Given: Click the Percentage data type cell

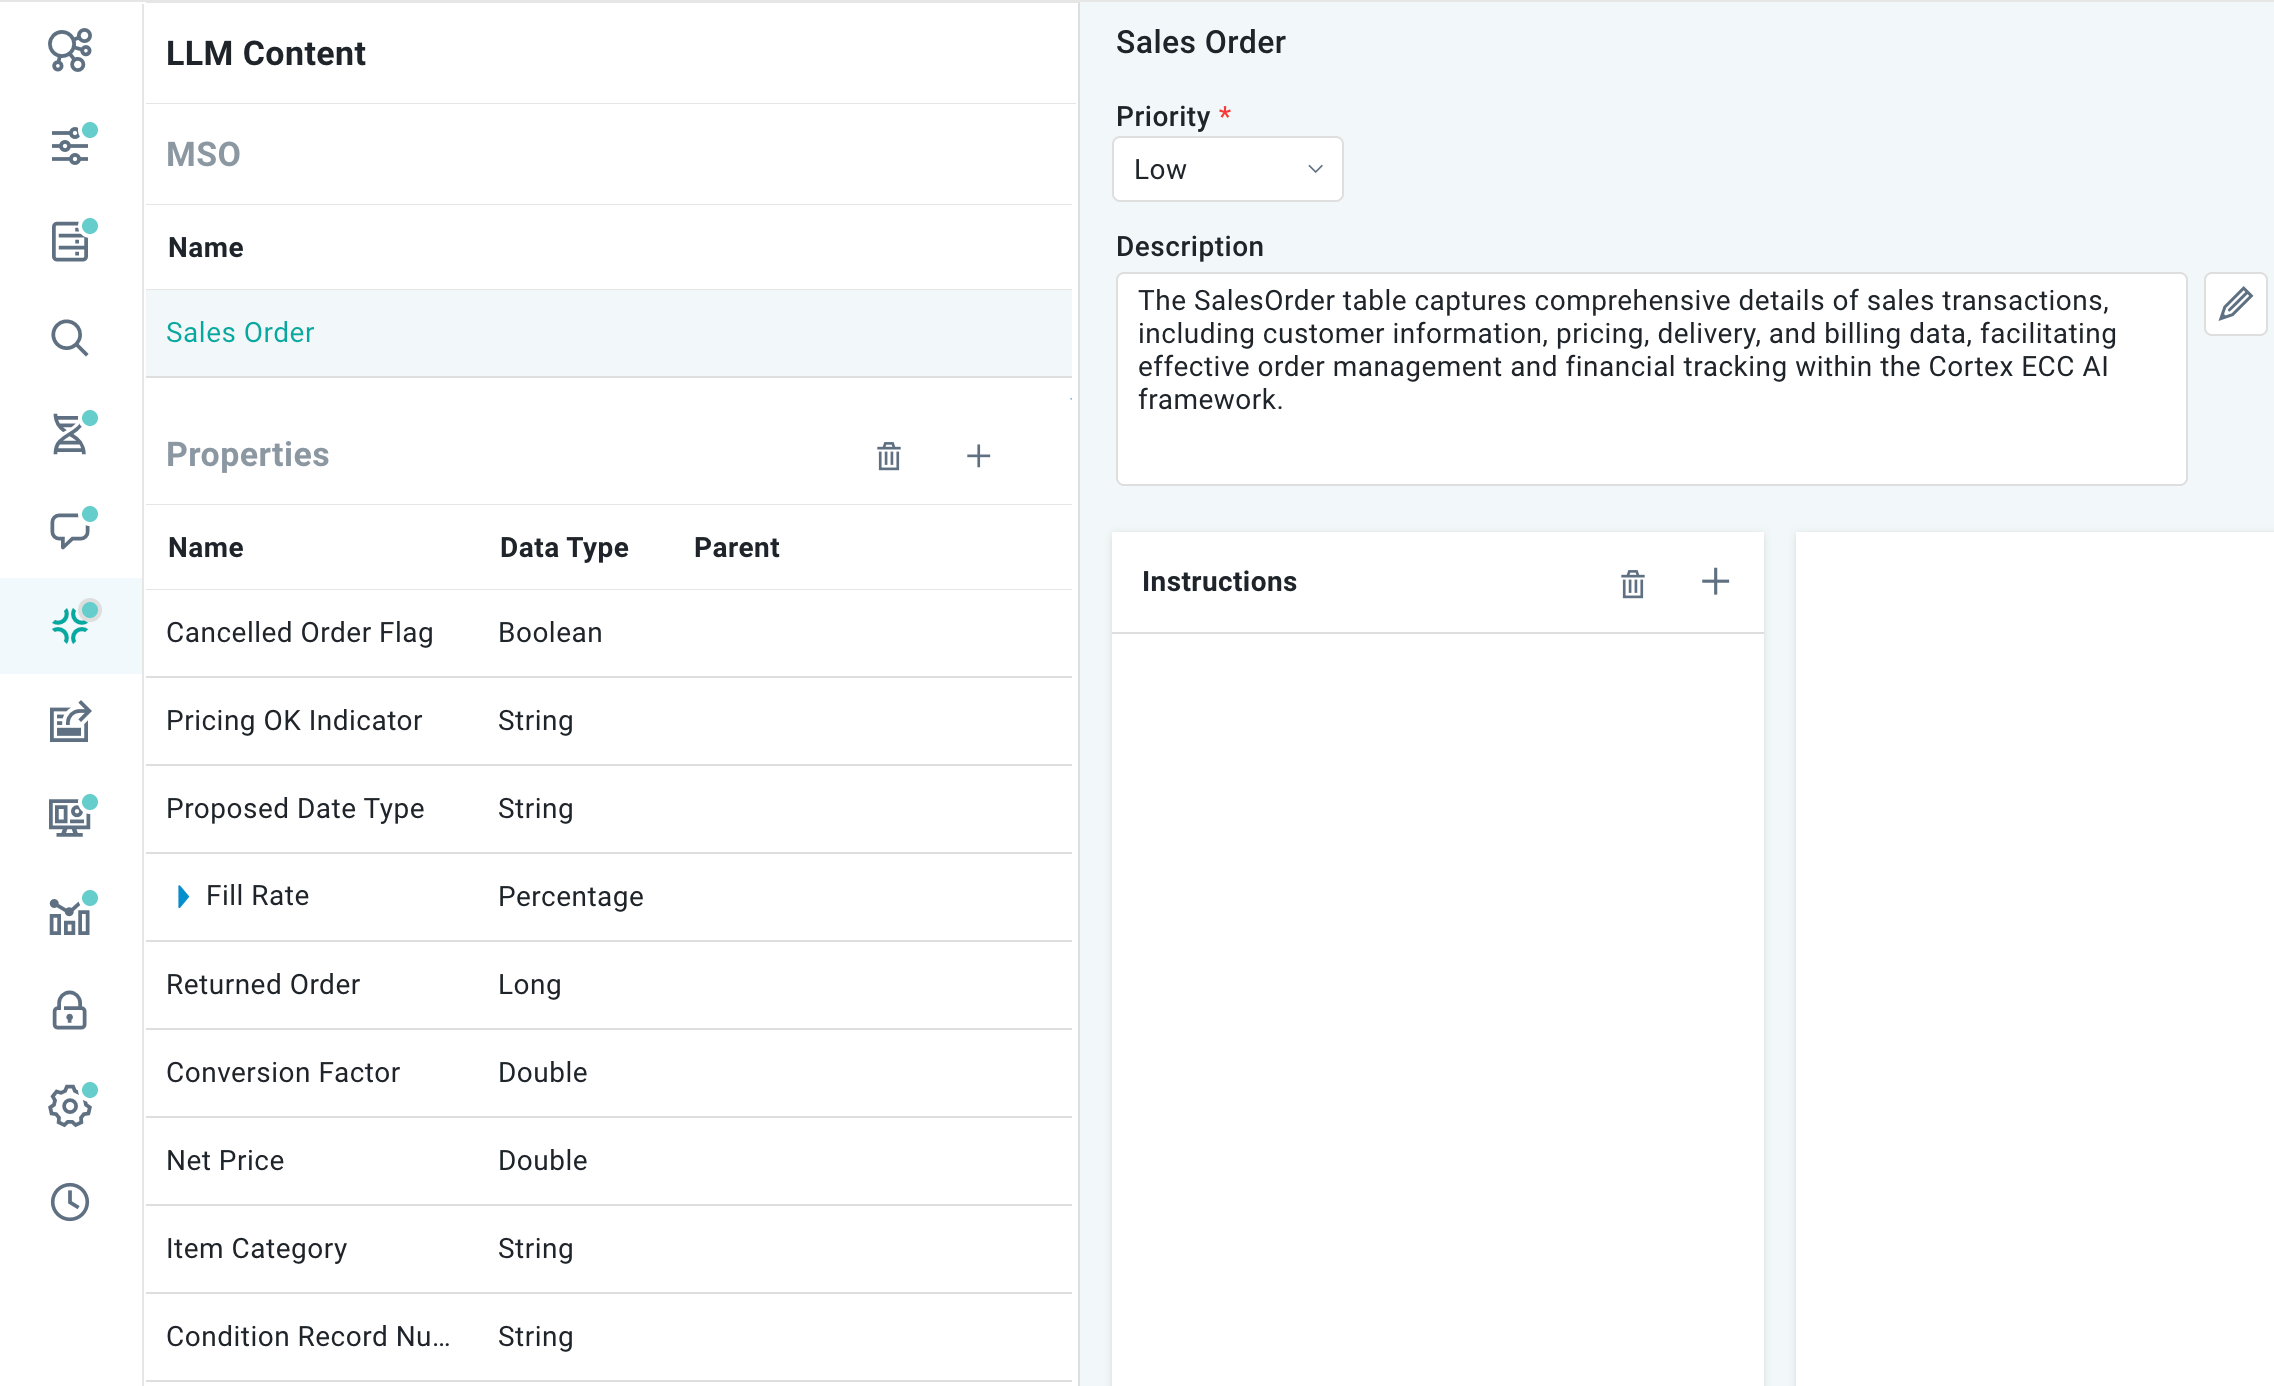Looking at the screenshot, I should click(570, 897).
